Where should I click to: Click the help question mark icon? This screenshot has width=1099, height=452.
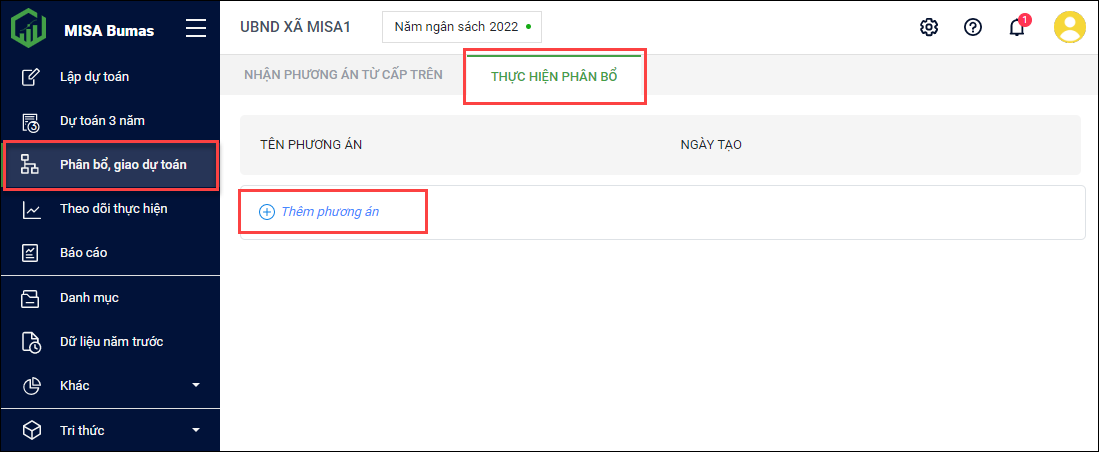972,27
